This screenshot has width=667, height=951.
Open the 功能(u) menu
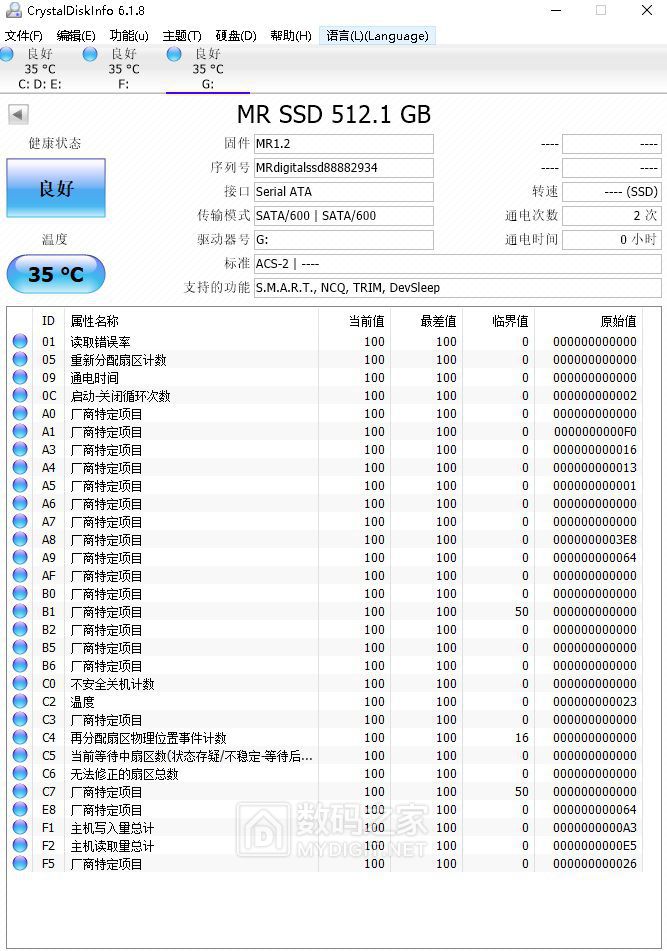[129, 36]
